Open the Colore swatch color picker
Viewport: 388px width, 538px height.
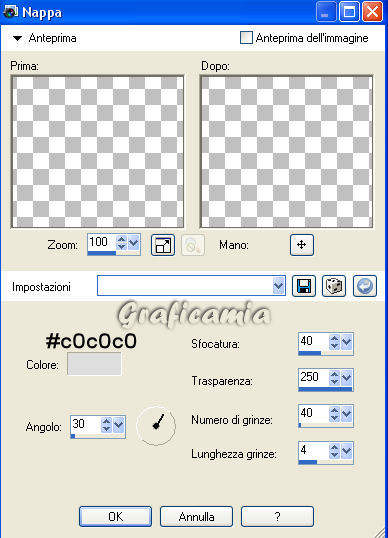[94, 364]
